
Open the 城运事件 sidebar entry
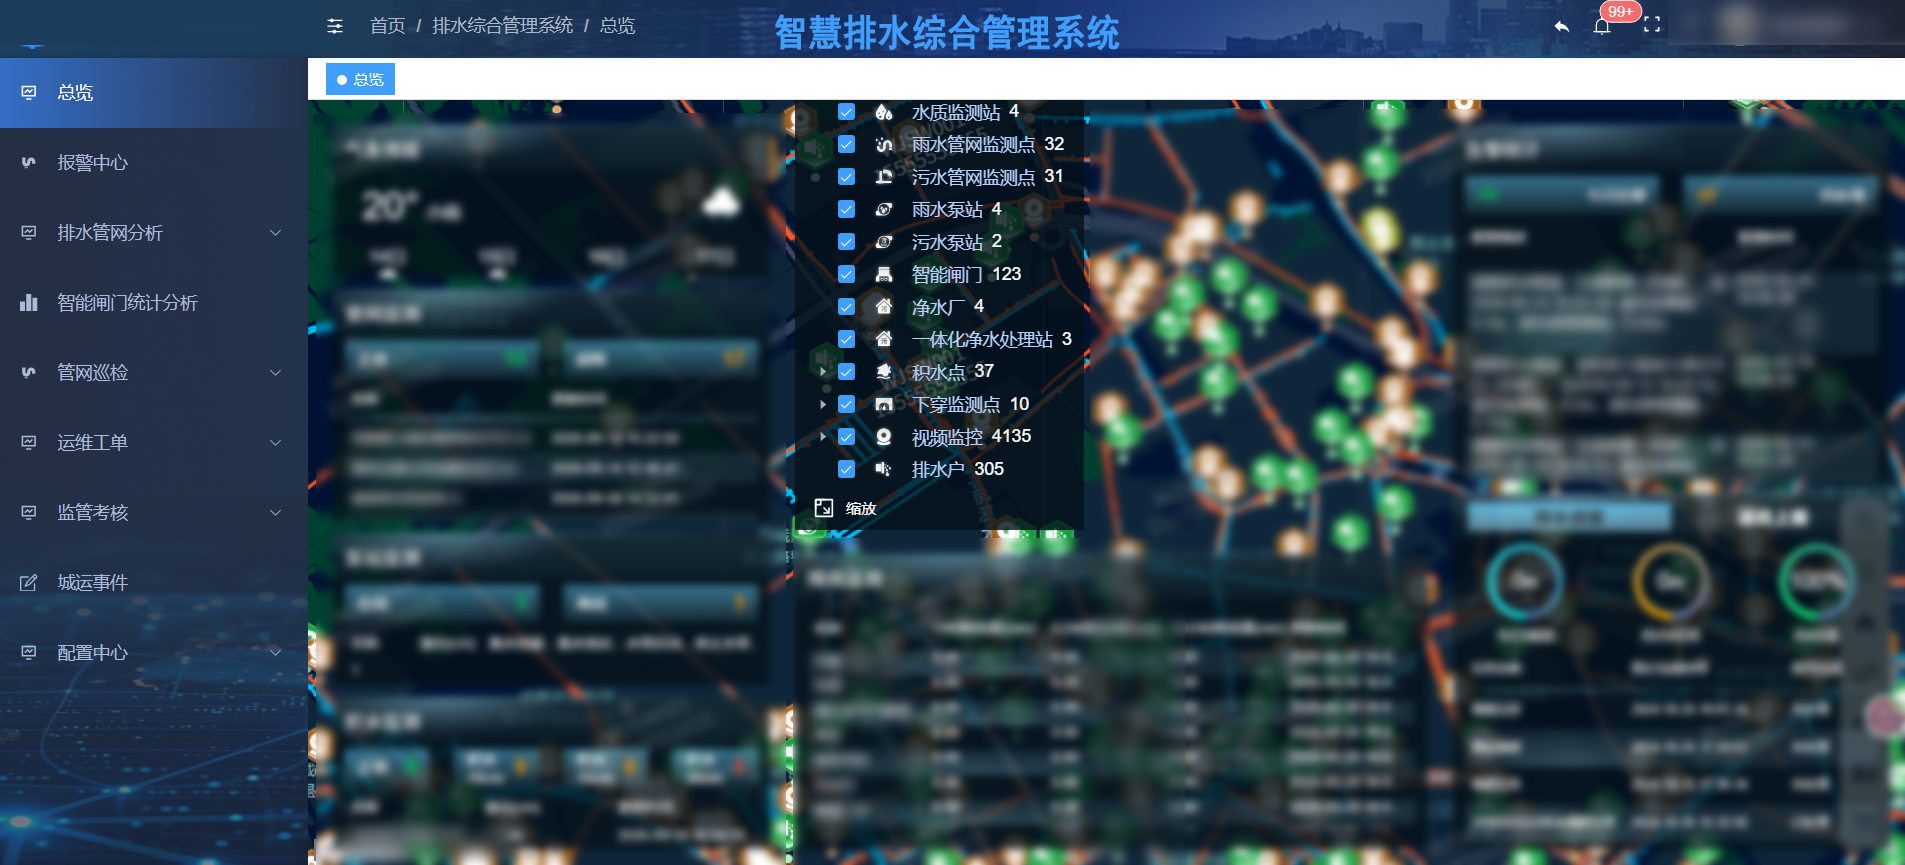pyautogui.click(x=153, y=583)
